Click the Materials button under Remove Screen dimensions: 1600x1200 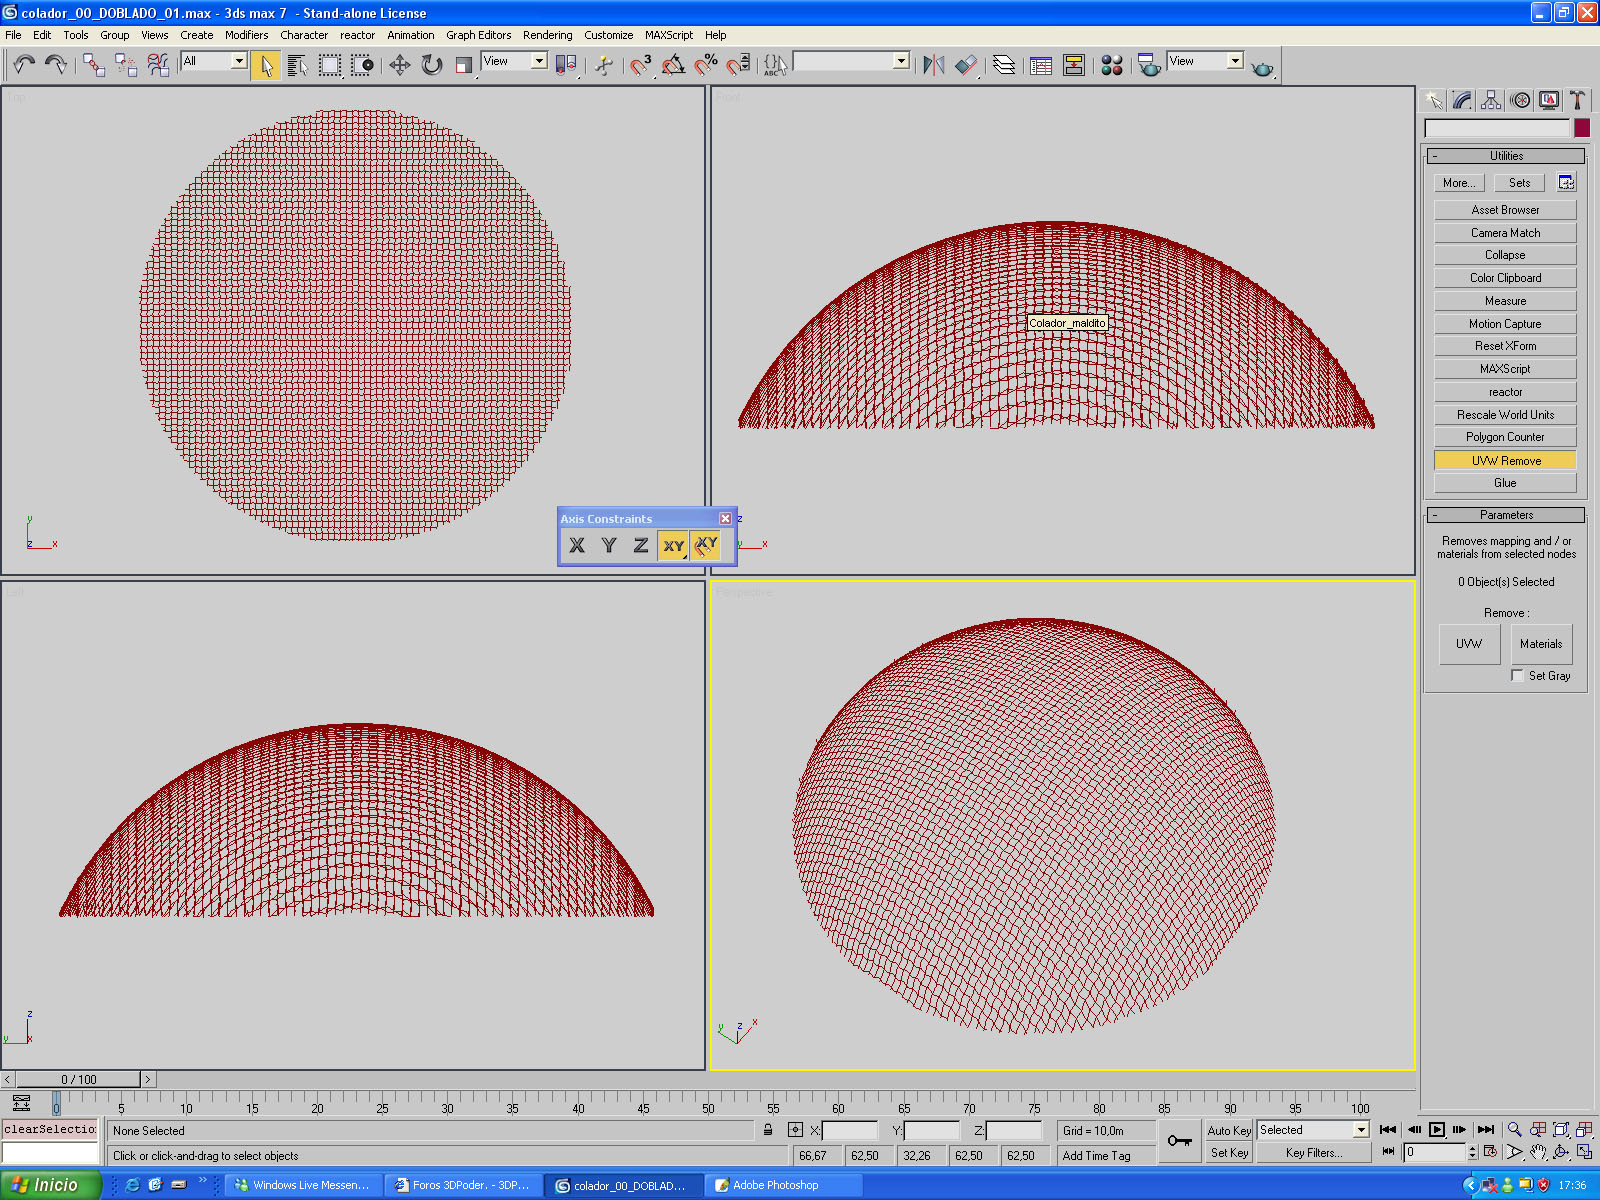[1541, 644]
